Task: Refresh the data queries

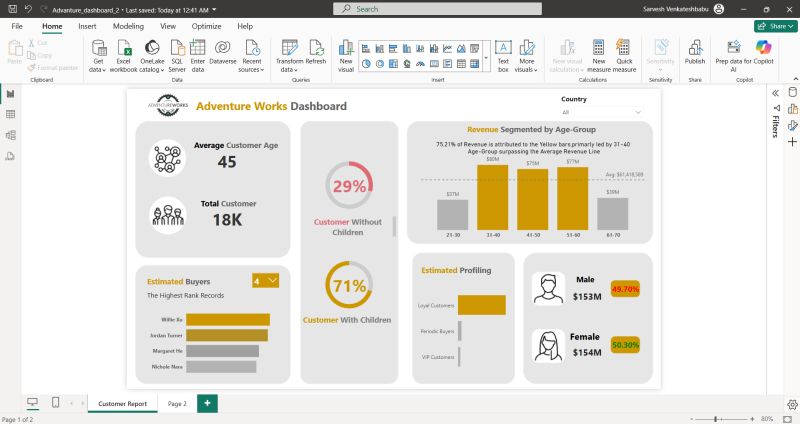Action: [x=316, y=52]
